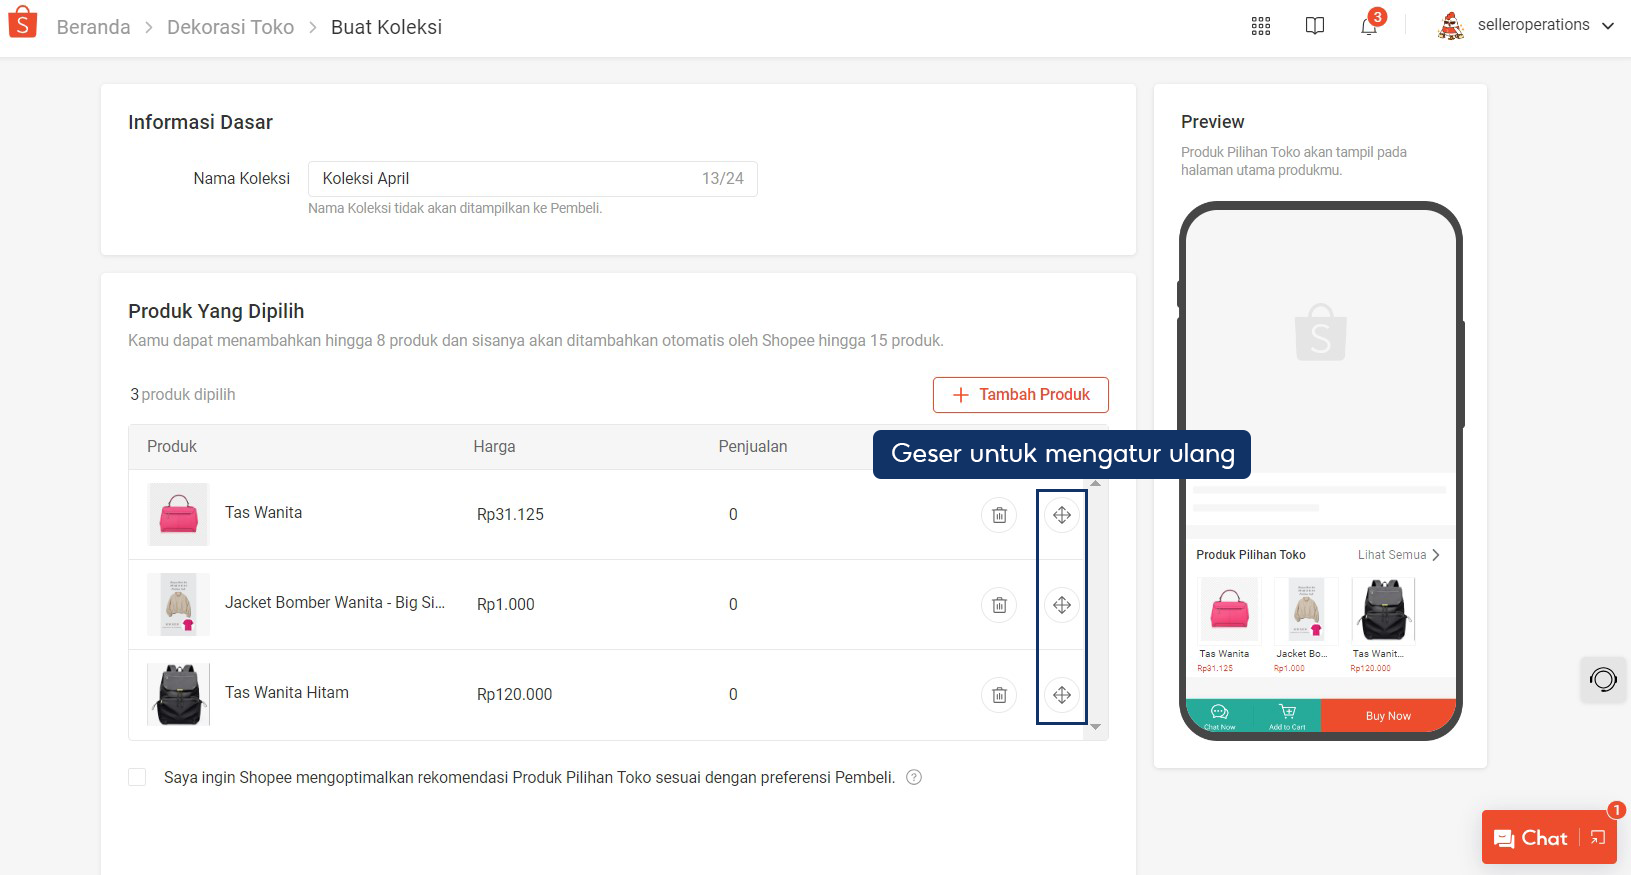This screenshot has width=1631, height=875.
Task: Expand the Chat window panel
Action: (x=1598, y=838)
